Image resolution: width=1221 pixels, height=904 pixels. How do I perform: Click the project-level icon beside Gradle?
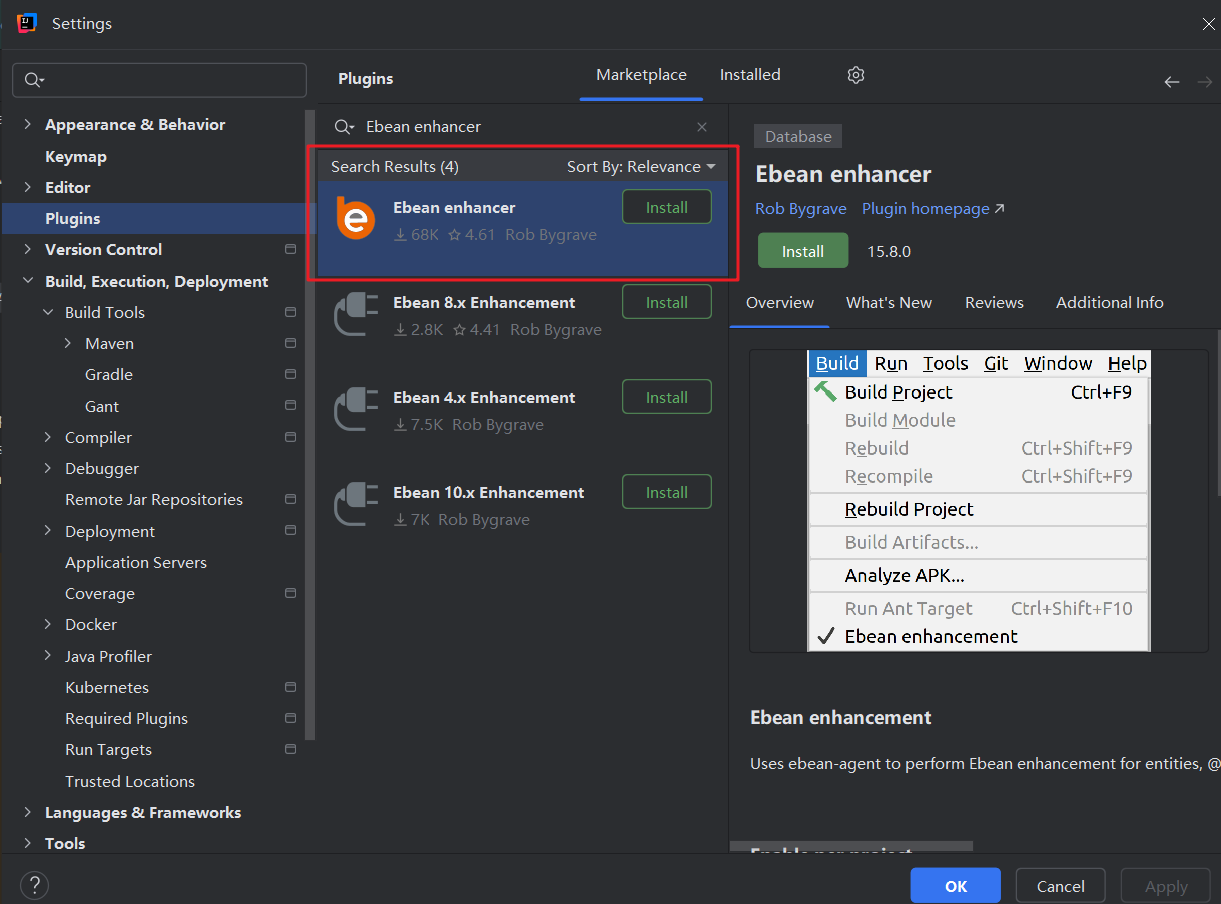tap(290, 374)
